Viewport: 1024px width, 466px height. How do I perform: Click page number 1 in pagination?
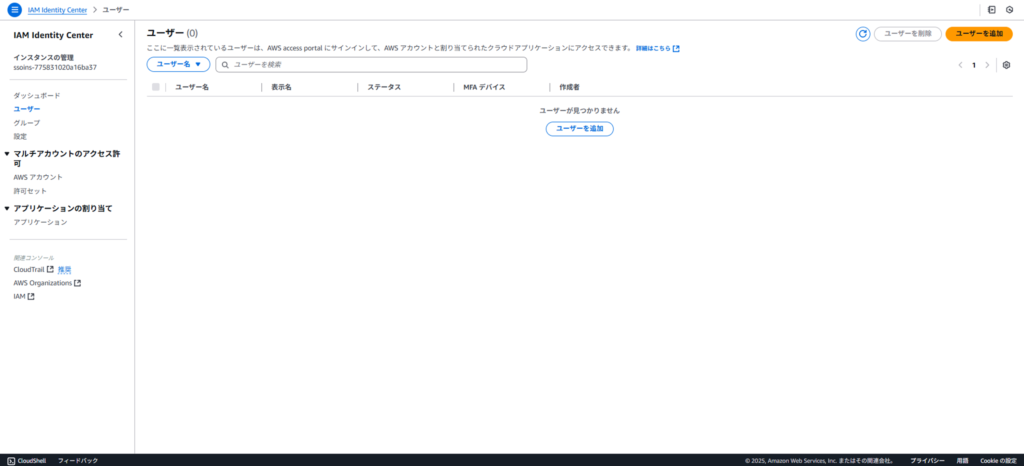point(974,65)
